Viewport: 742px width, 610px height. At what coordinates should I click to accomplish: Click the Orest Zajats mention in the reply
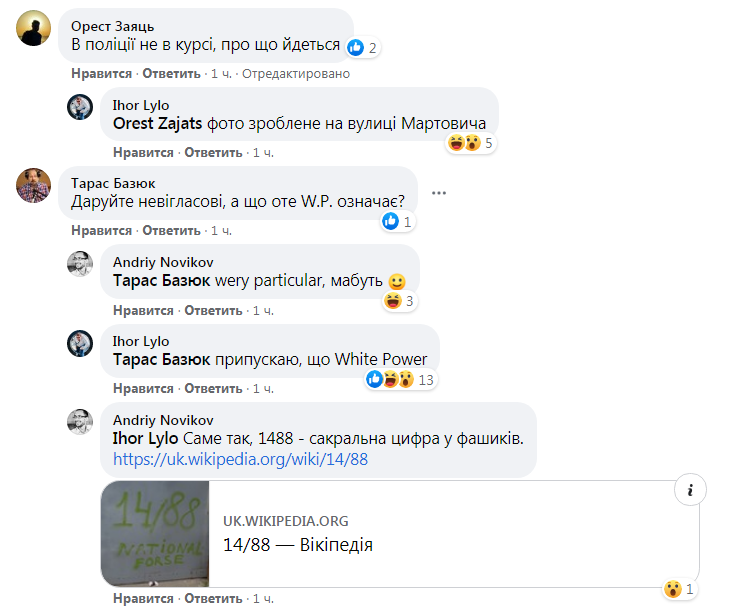pyautogui.click(x=155, y=124)
